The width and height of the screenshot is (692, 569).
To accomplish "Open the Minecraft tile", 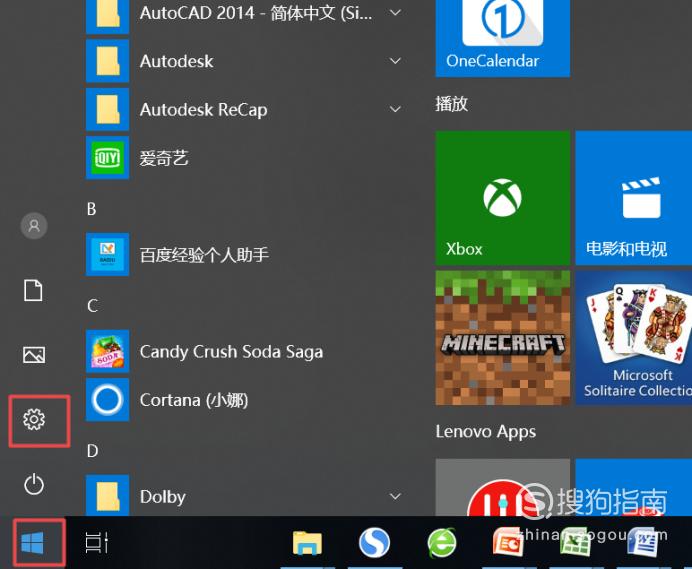I will click(x=503, y=338).
